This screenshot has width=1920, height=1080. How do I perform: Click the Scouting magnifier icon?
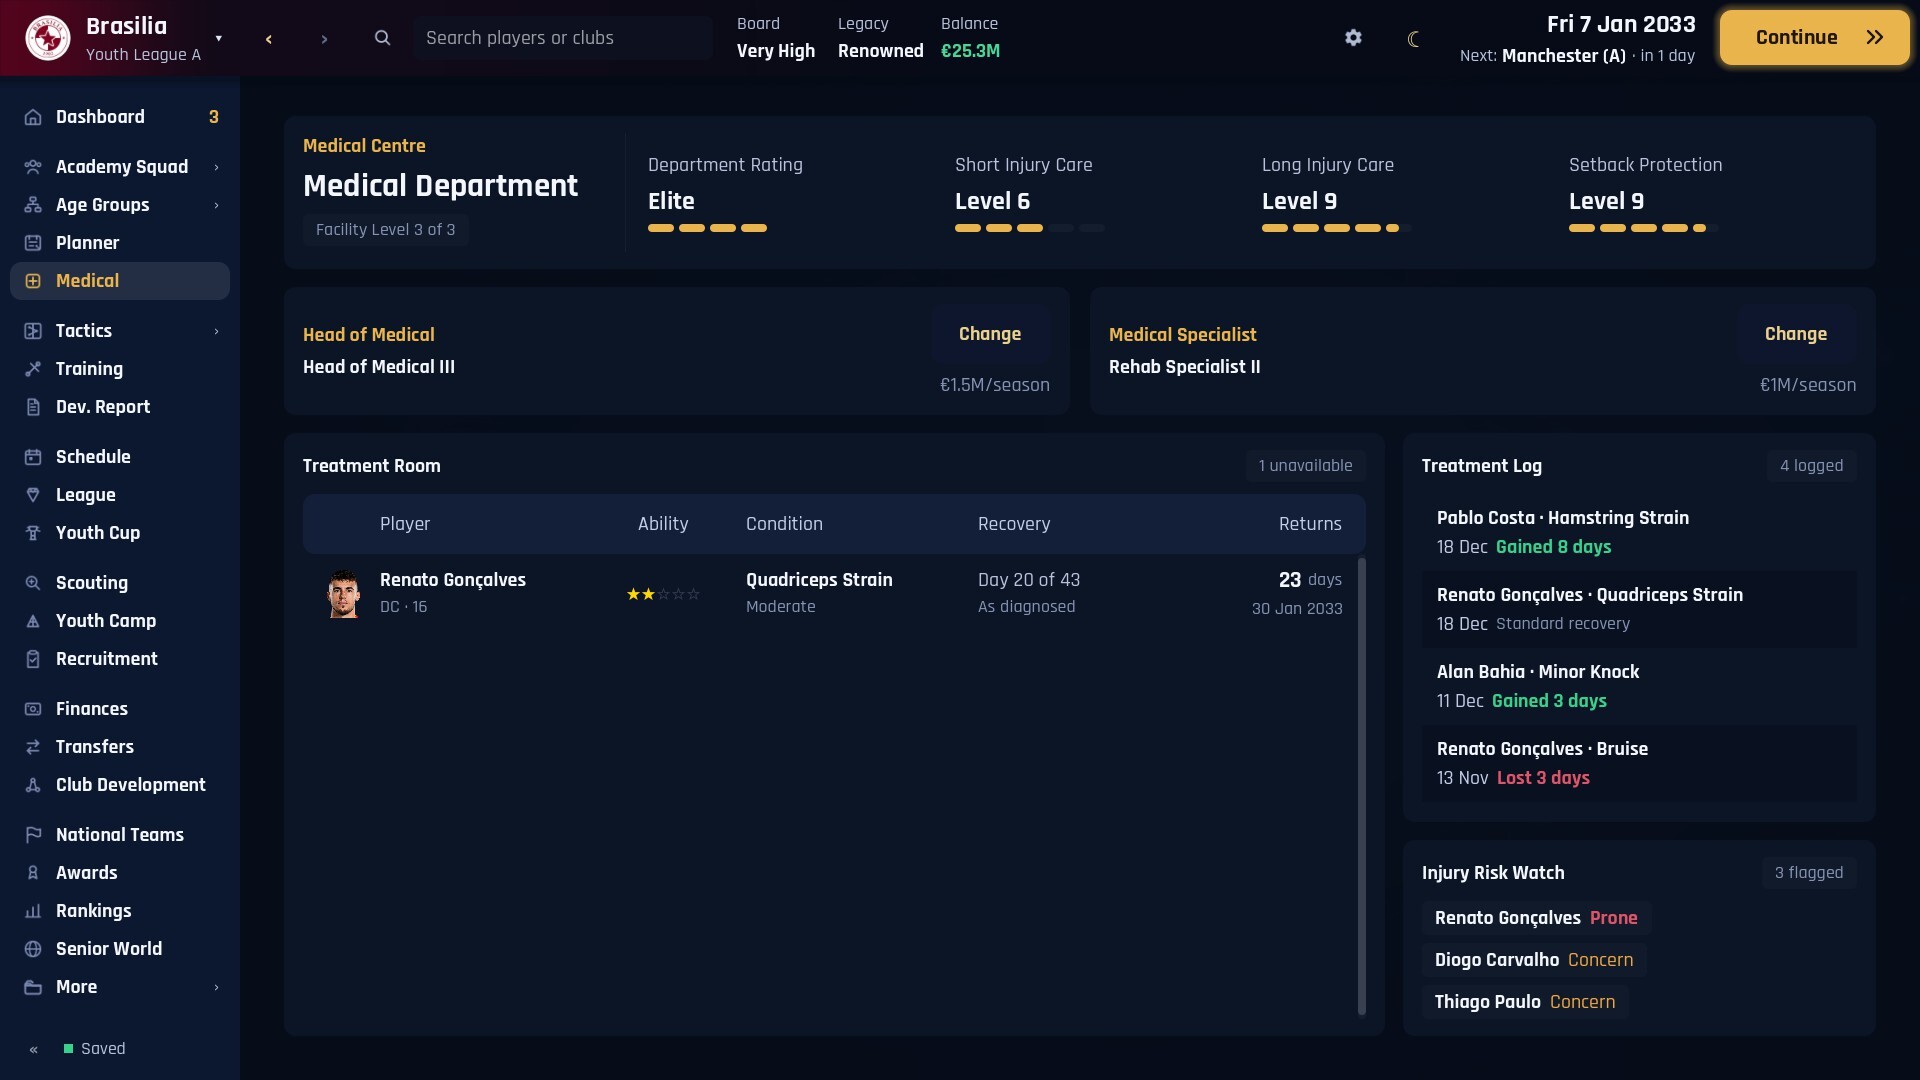coord(33,583)
